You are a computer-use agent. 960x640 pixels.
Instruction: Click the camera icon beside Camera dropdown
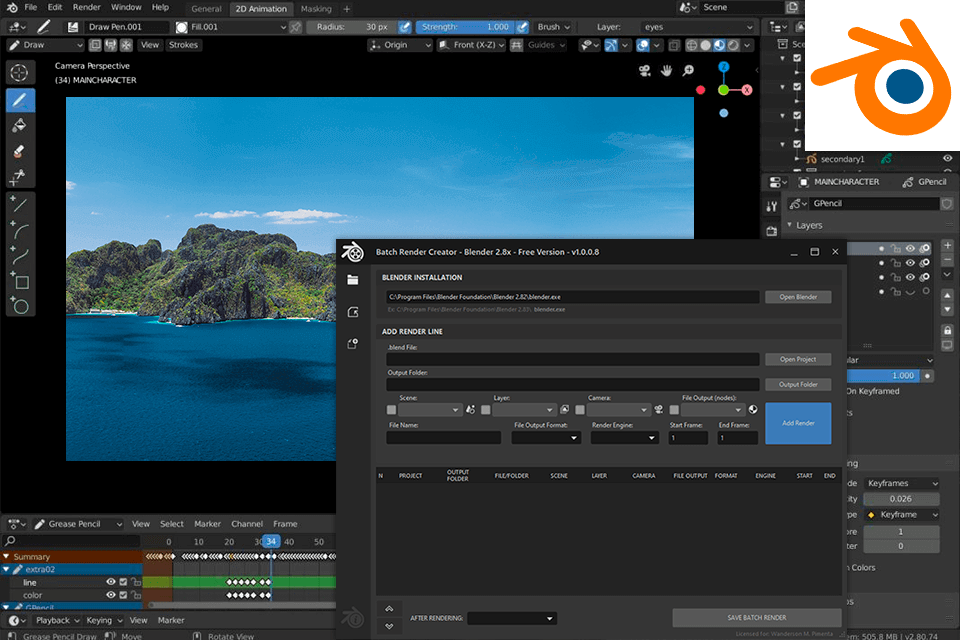(659, 410)
